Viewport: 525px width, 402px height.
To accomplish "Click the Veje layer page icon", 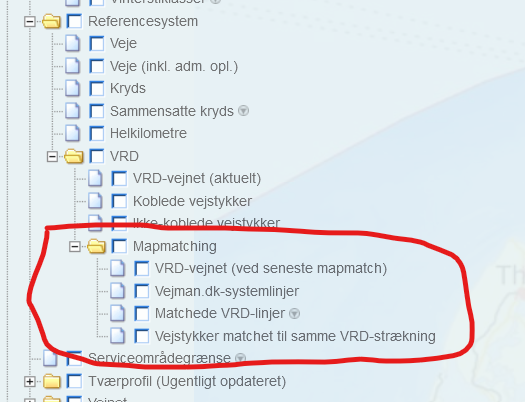I will tap(73, 44).
